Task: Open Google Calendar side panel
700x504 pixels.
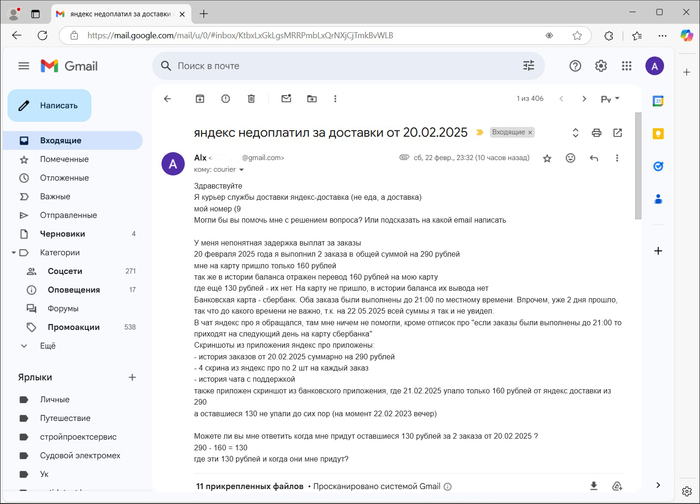Action: [658, 101]
